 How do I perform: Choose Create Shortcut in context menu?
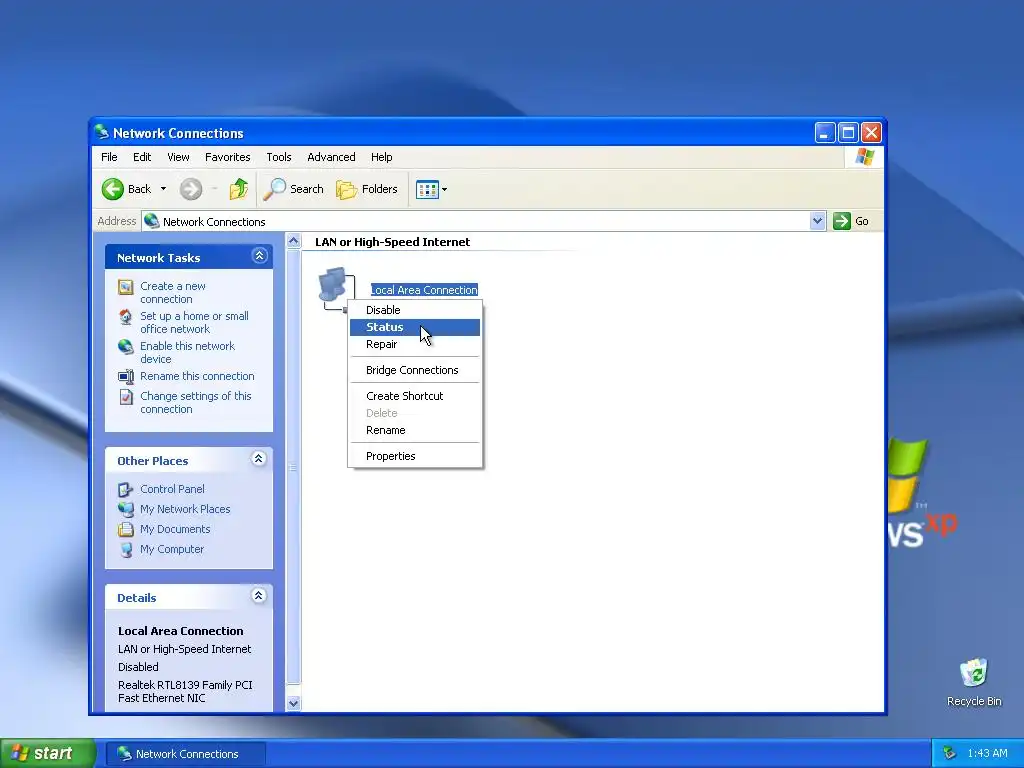click(x=415, y=396)
